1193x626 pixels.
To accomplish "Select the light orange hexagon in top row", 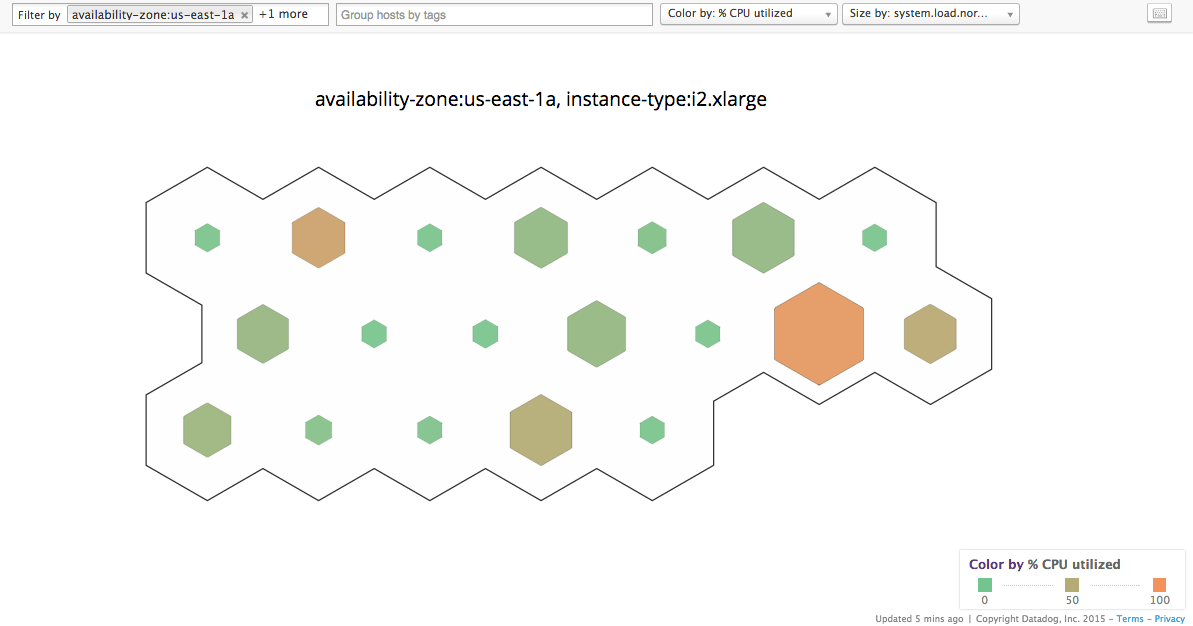I will point(318,238).
